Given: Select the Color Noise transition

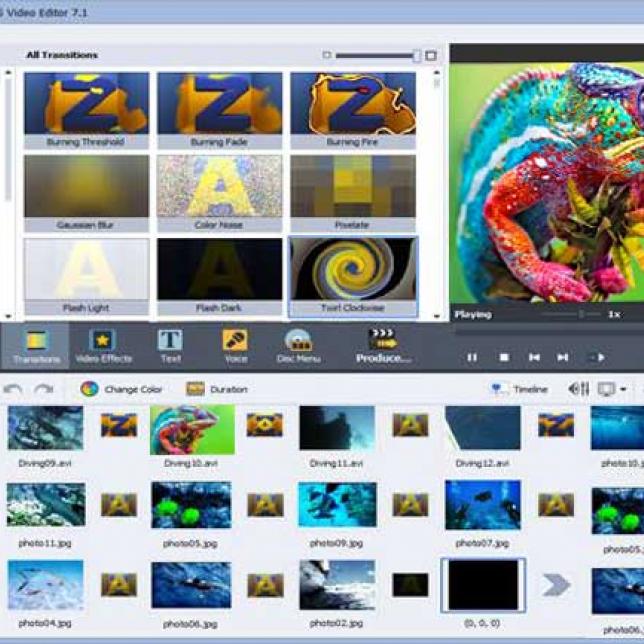Looking at the screenshot, I should point(220,193).
